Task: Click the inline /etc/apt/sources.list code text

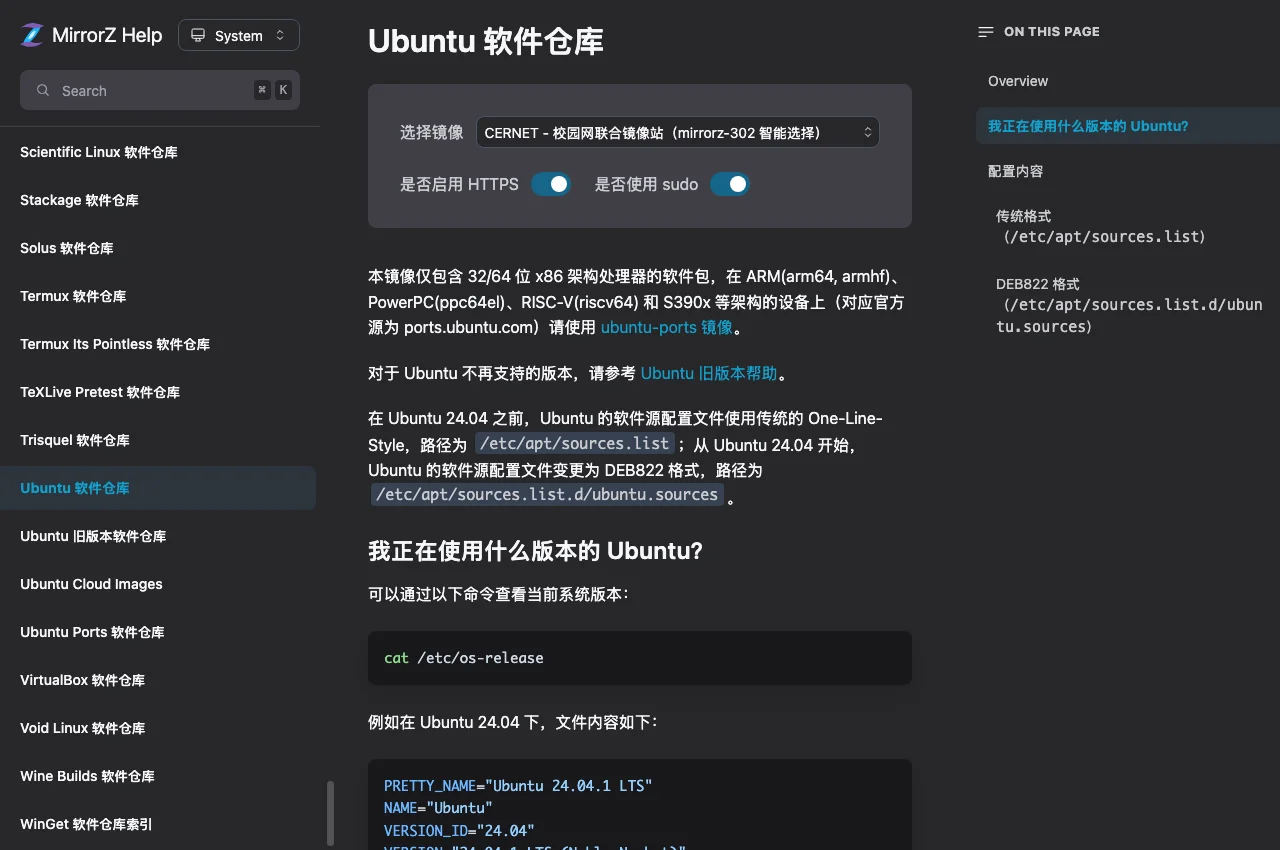Action: coord(574,443)
